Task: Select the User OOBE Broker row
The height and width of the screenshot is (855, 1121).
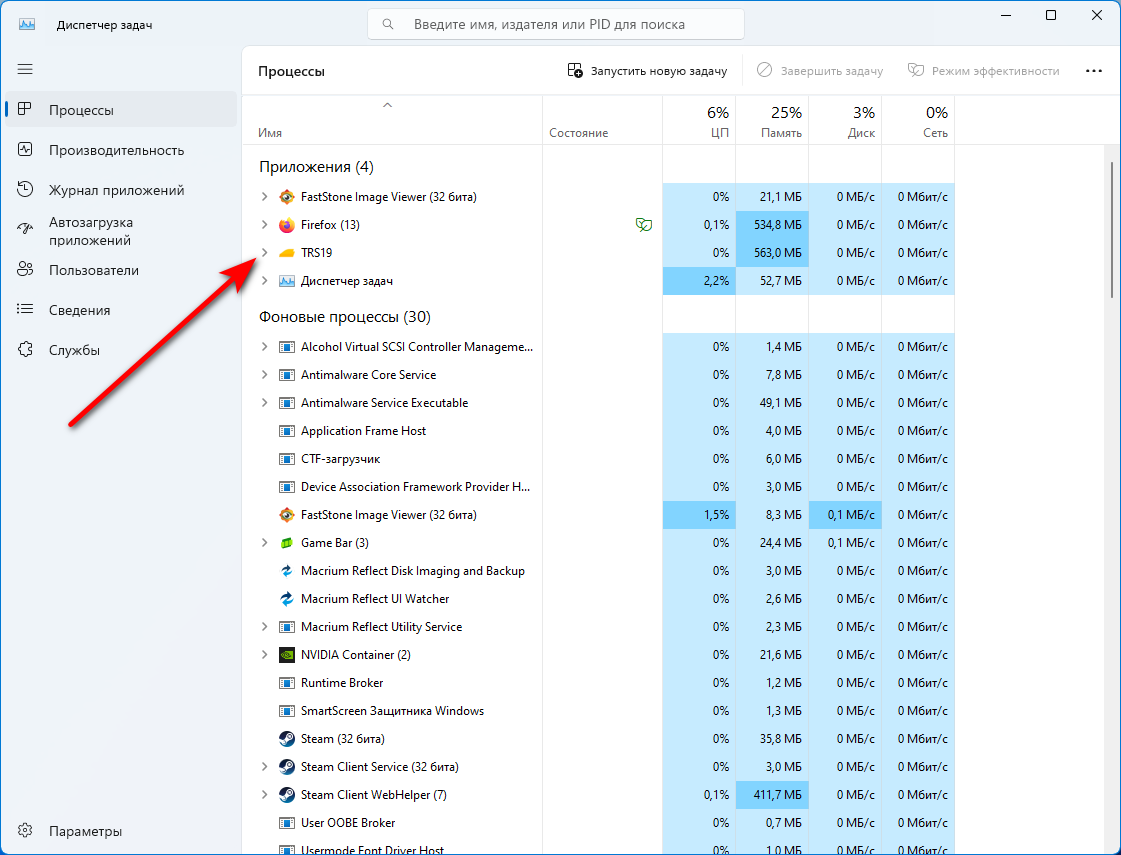Action: tap(598, 823)
